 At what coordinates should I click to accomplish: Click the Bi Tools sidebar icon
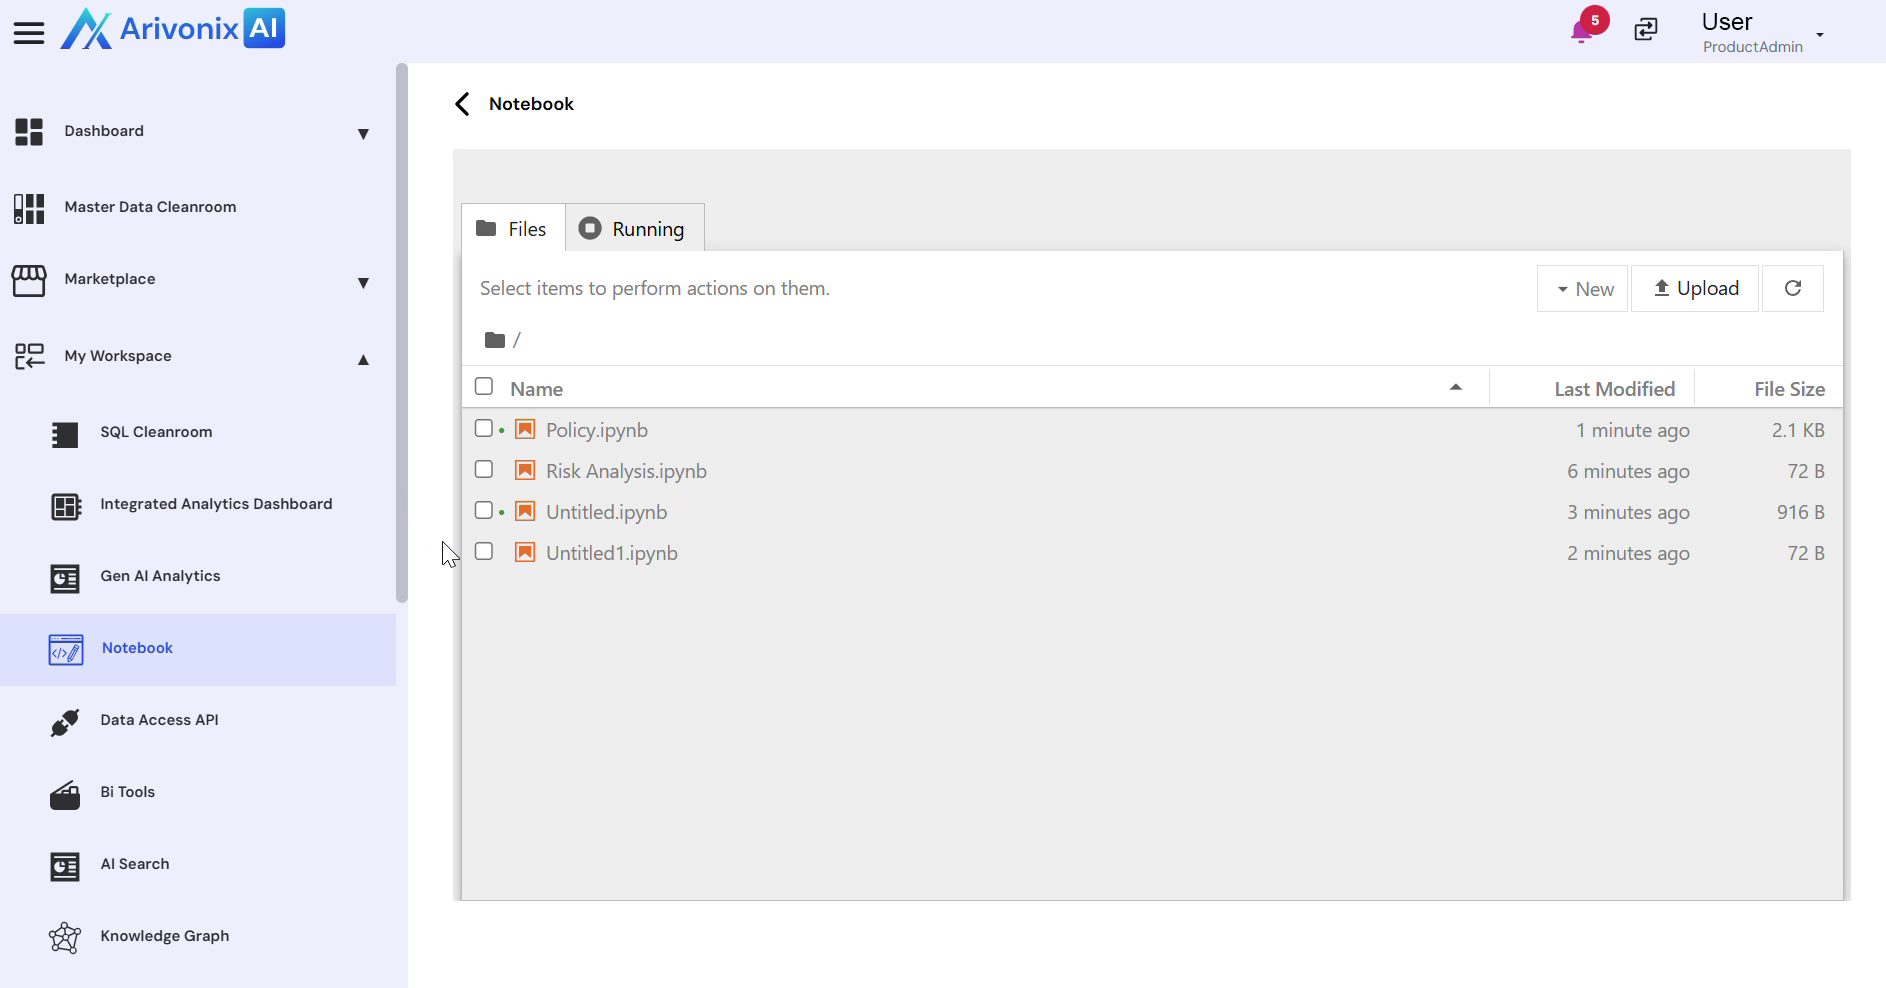(x=65, y=795)
